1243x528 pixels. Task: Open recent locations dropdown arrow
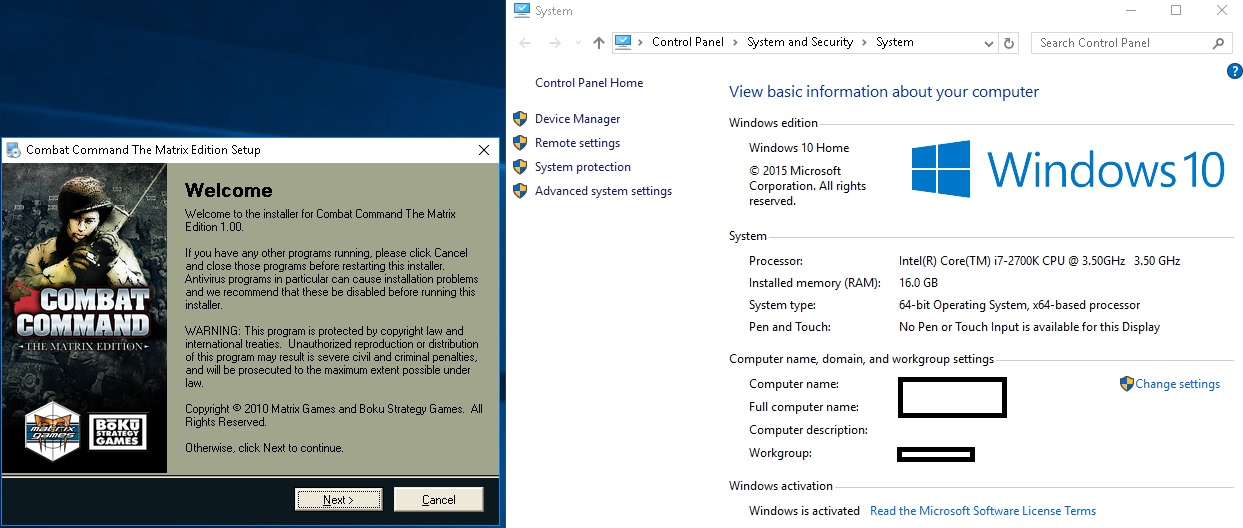579,43
